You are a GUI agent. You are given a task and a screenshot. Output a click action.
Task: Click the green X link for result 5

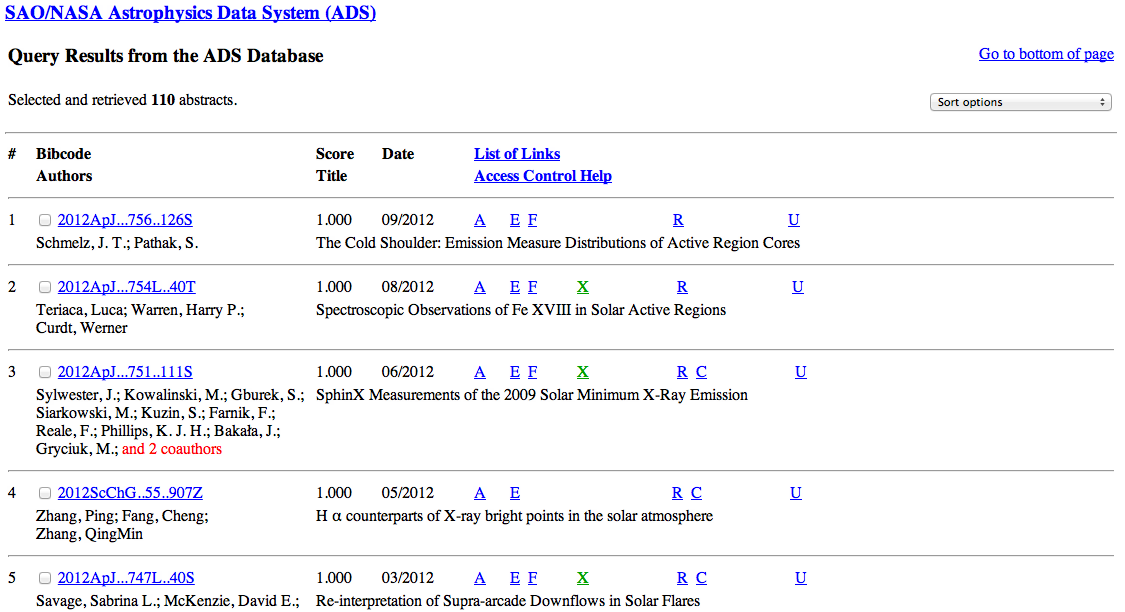tap(583, 578)
